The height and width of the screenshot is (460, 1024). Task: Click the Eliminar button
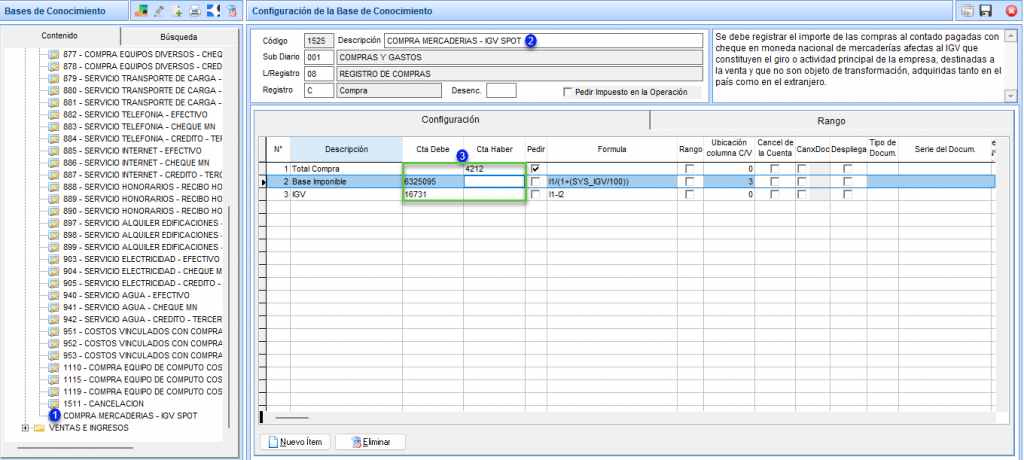370,442
